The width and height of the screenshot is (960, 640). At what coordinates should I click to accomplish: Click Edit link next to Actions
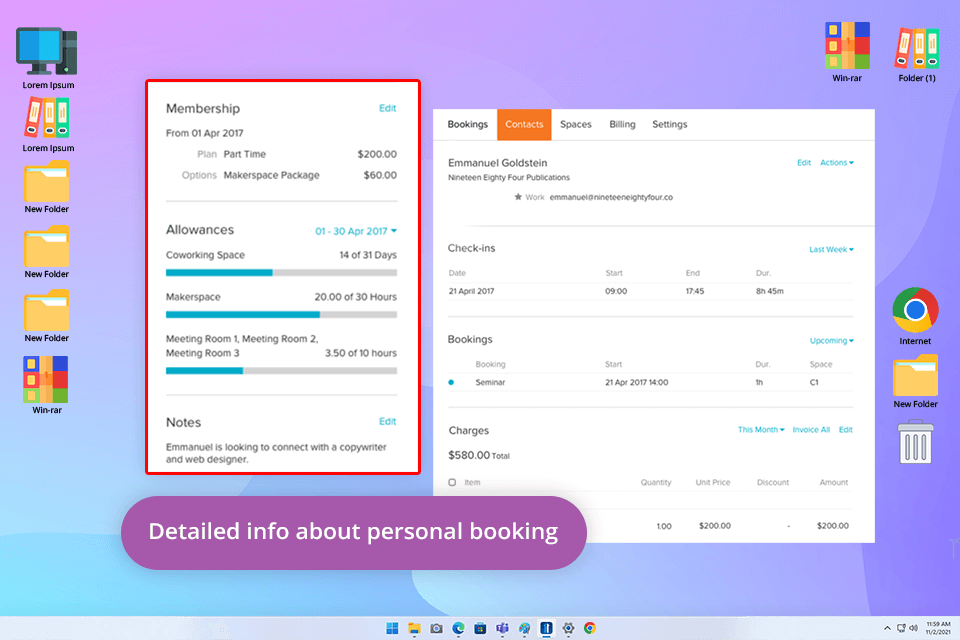pyautogui.click(x=804, y=163)
